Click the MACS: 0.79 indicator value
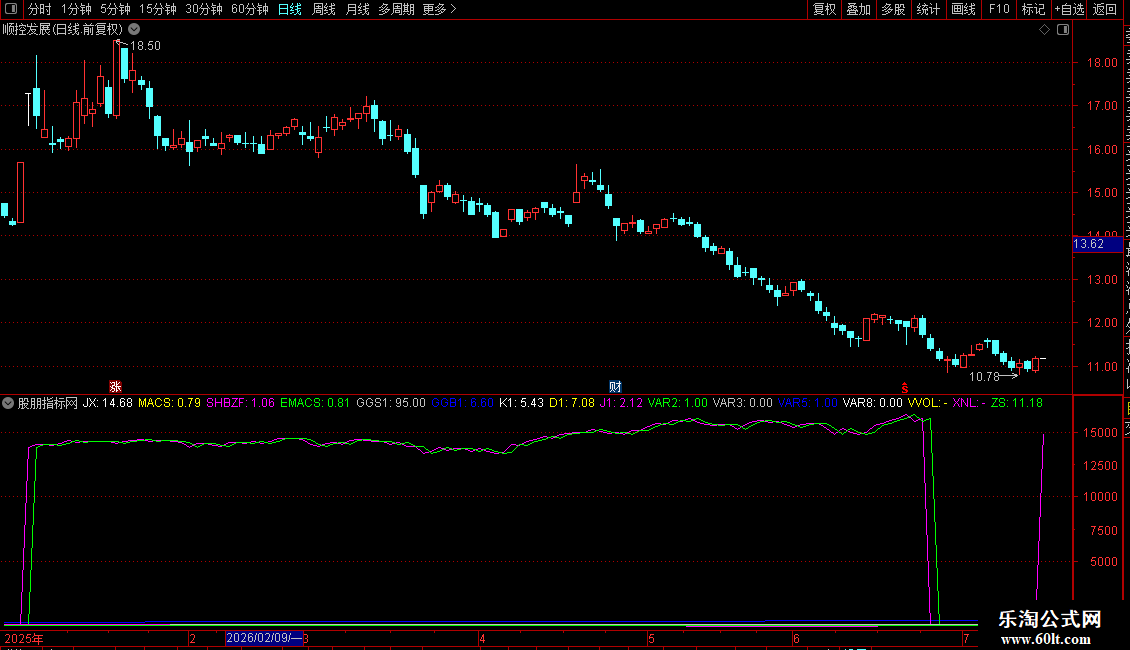Image resolution: width=1130 pixels, height=650 pixels. [169, 403]
